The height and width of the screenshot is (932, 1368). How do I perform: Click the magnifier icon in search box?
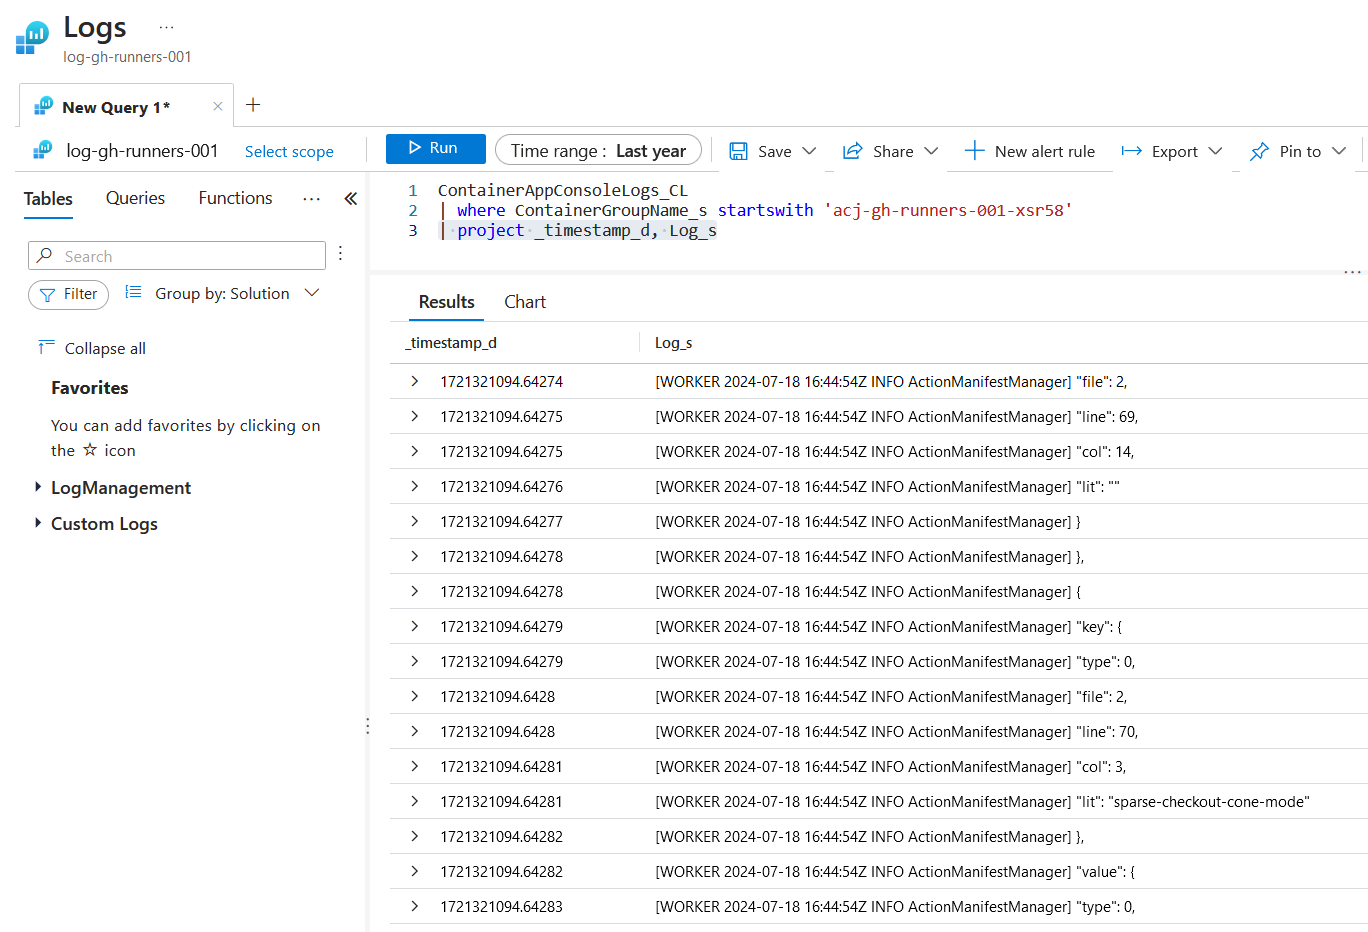click(44, 256)
